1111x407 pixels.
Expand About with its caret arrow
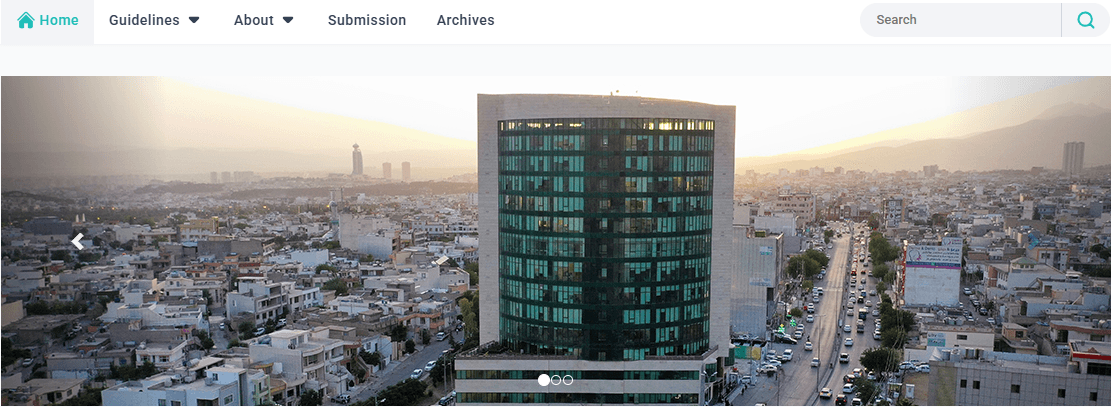point(288,21)
